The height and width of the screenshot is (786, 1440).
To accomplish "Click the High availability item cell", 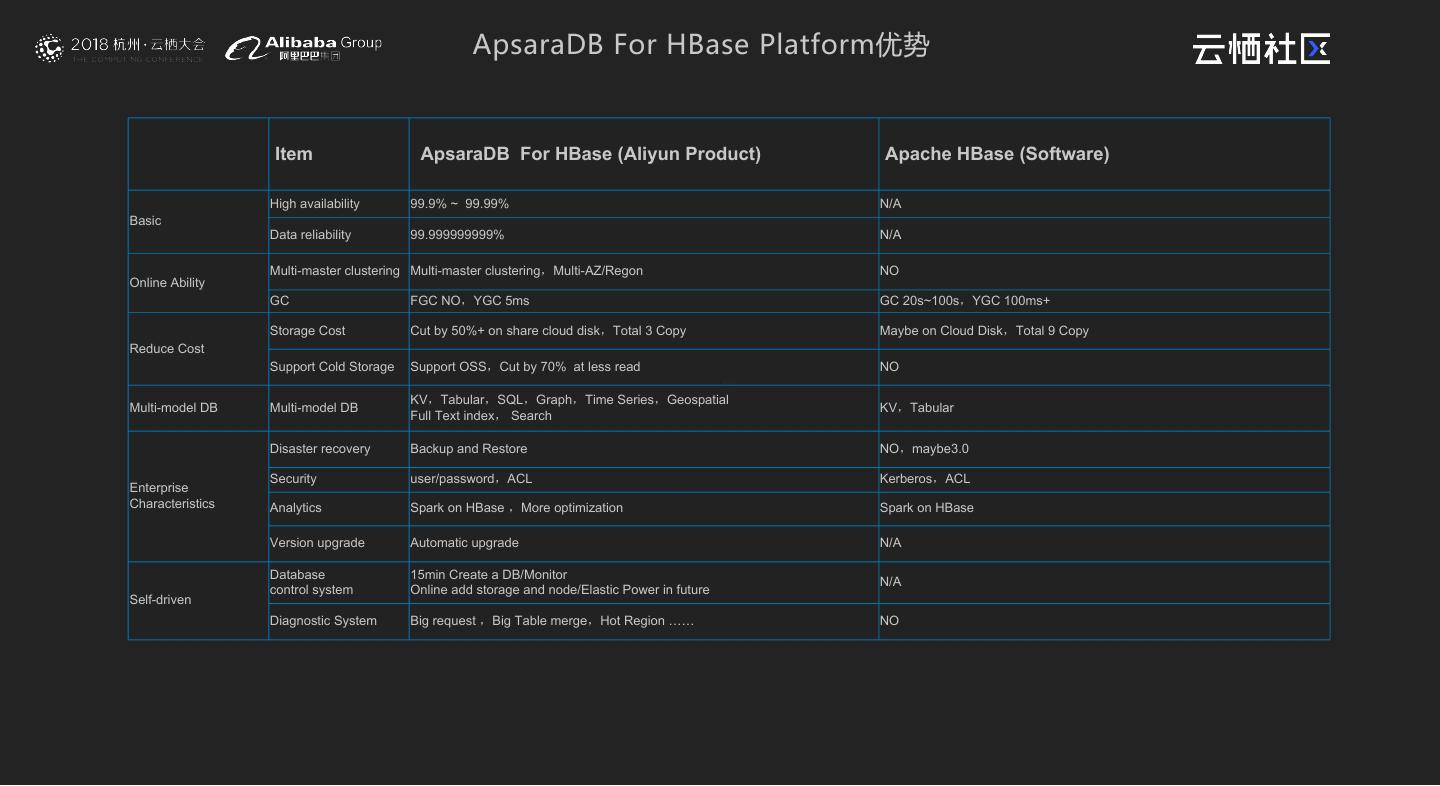I will [315, 204].
